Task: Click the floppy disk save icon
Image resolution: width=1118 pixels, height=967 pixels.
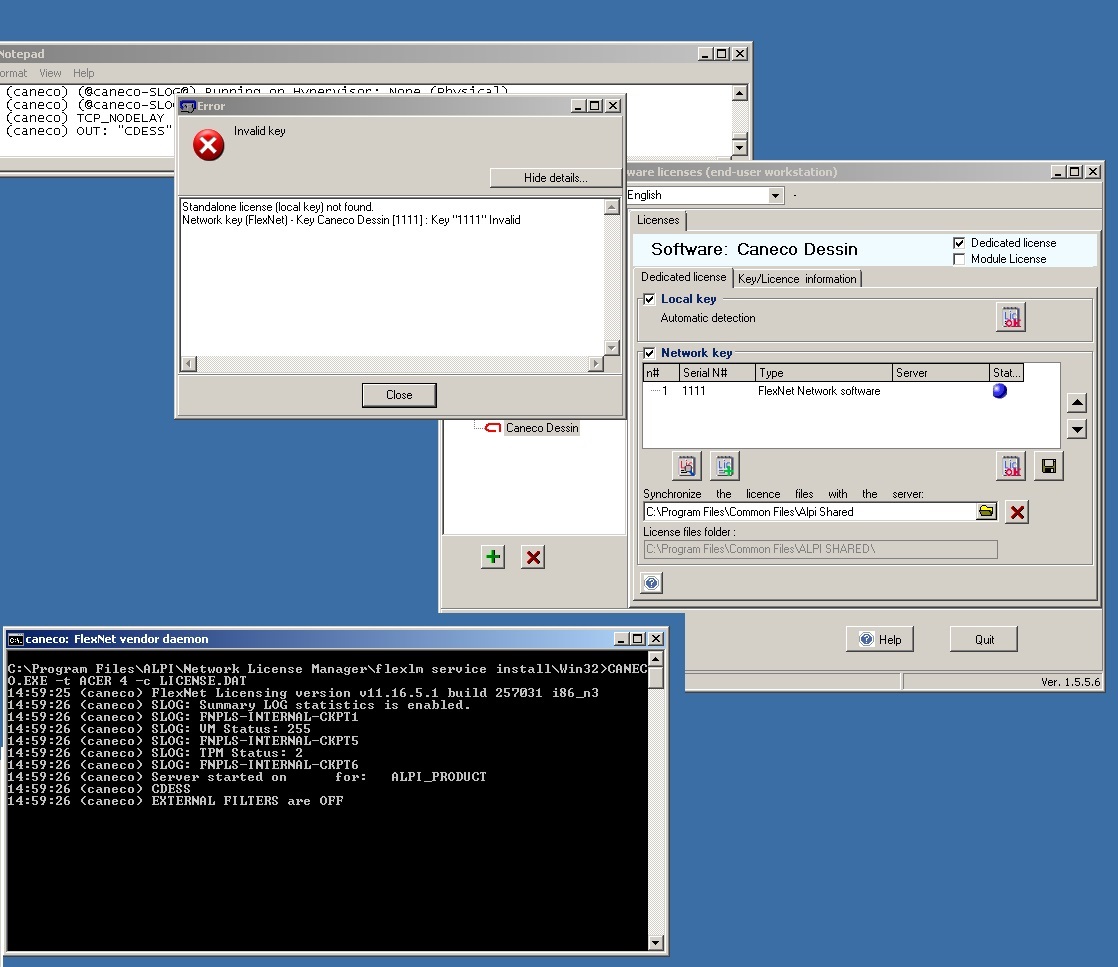Action: [x=1049, y=466]
